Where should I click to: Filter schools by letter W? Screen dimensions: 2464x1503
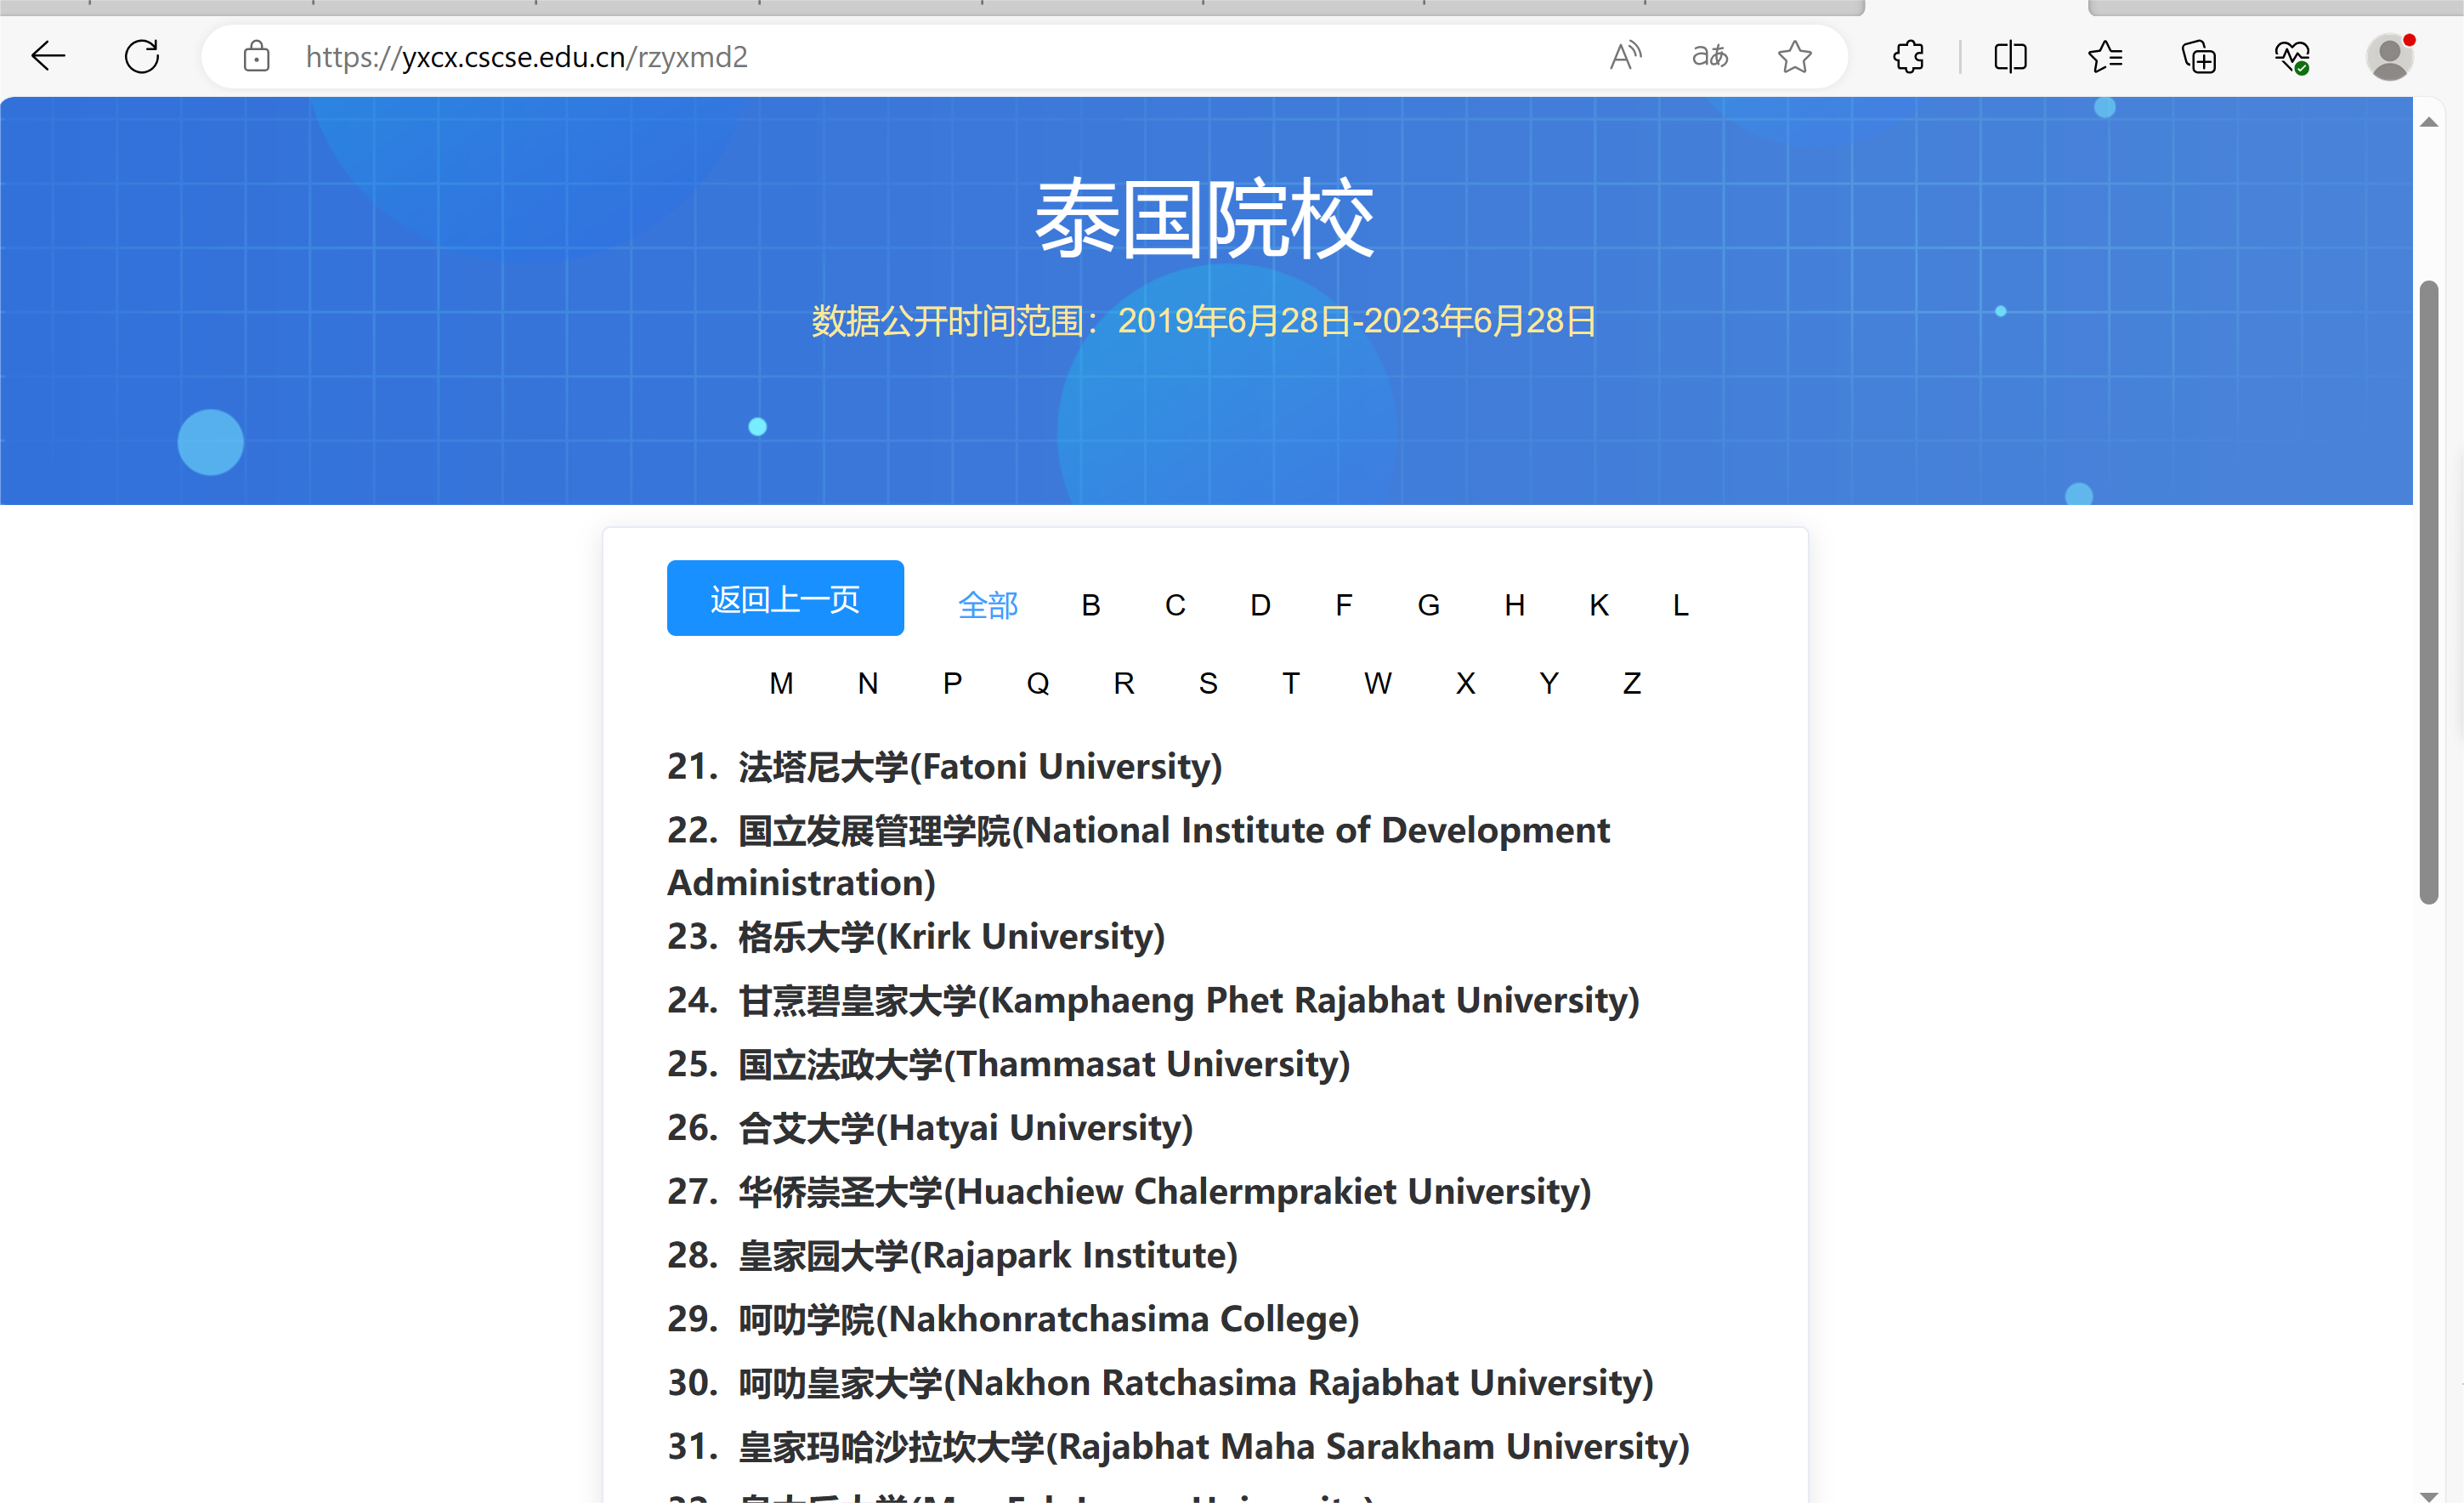tap(1378, 683)
